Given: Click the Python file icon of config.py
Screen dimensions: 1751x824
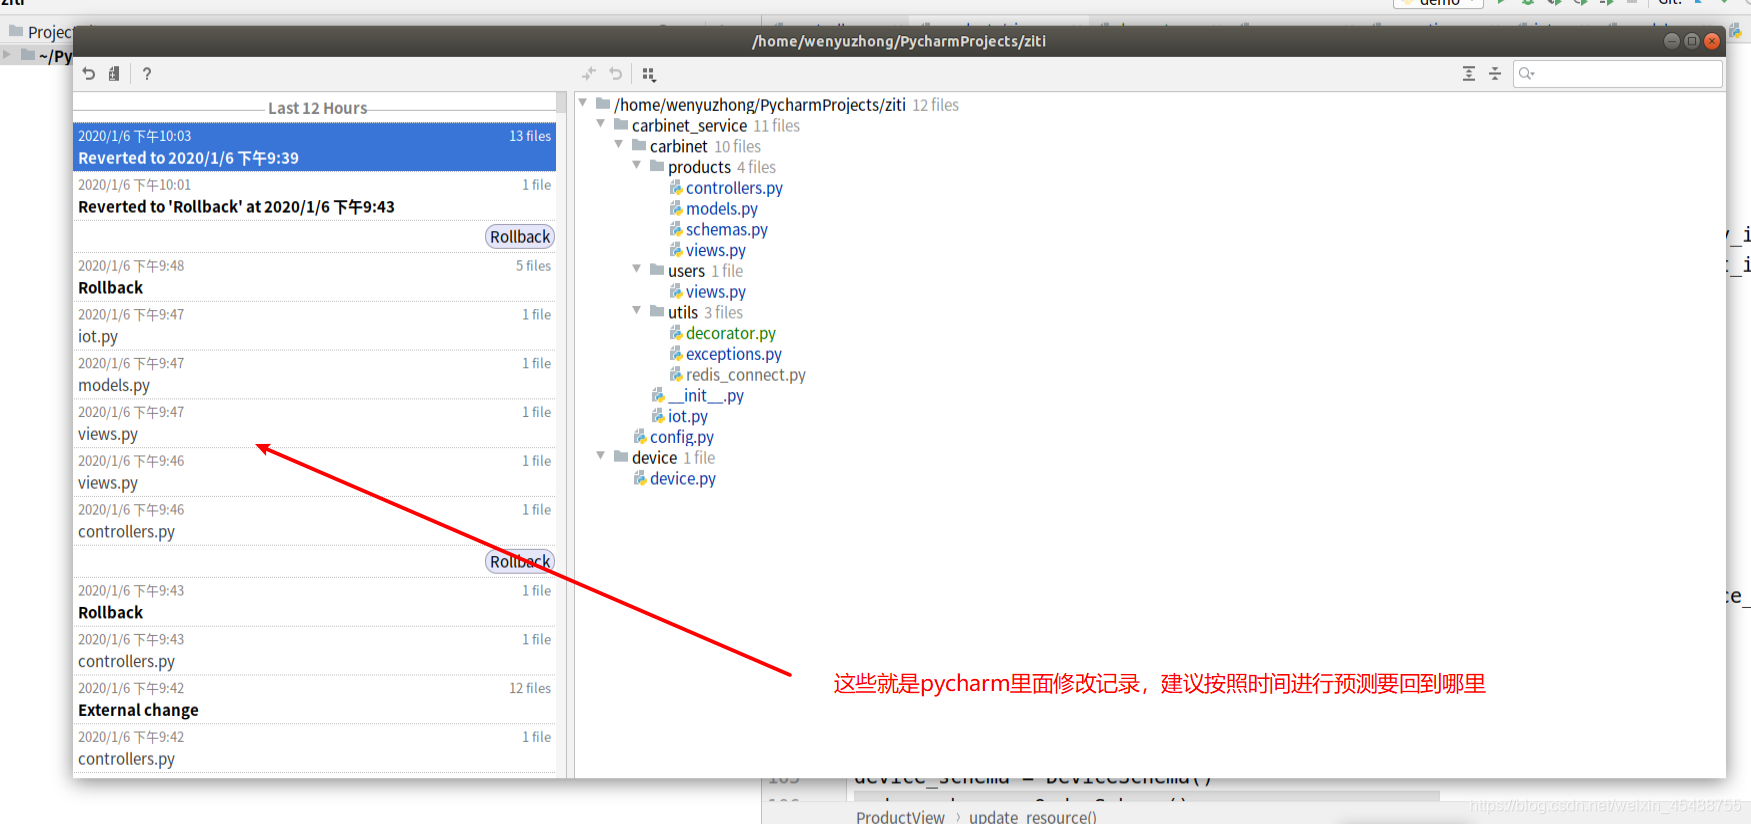Looking at the screenshot, I should tap(640, 437).
